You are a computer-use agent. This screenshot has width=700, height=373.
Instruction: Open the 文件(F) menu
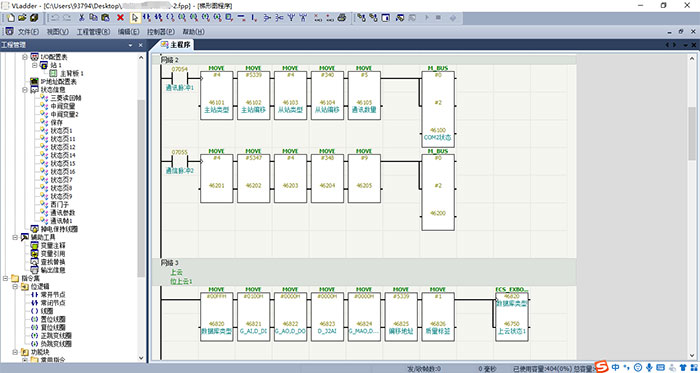point(28,32)
